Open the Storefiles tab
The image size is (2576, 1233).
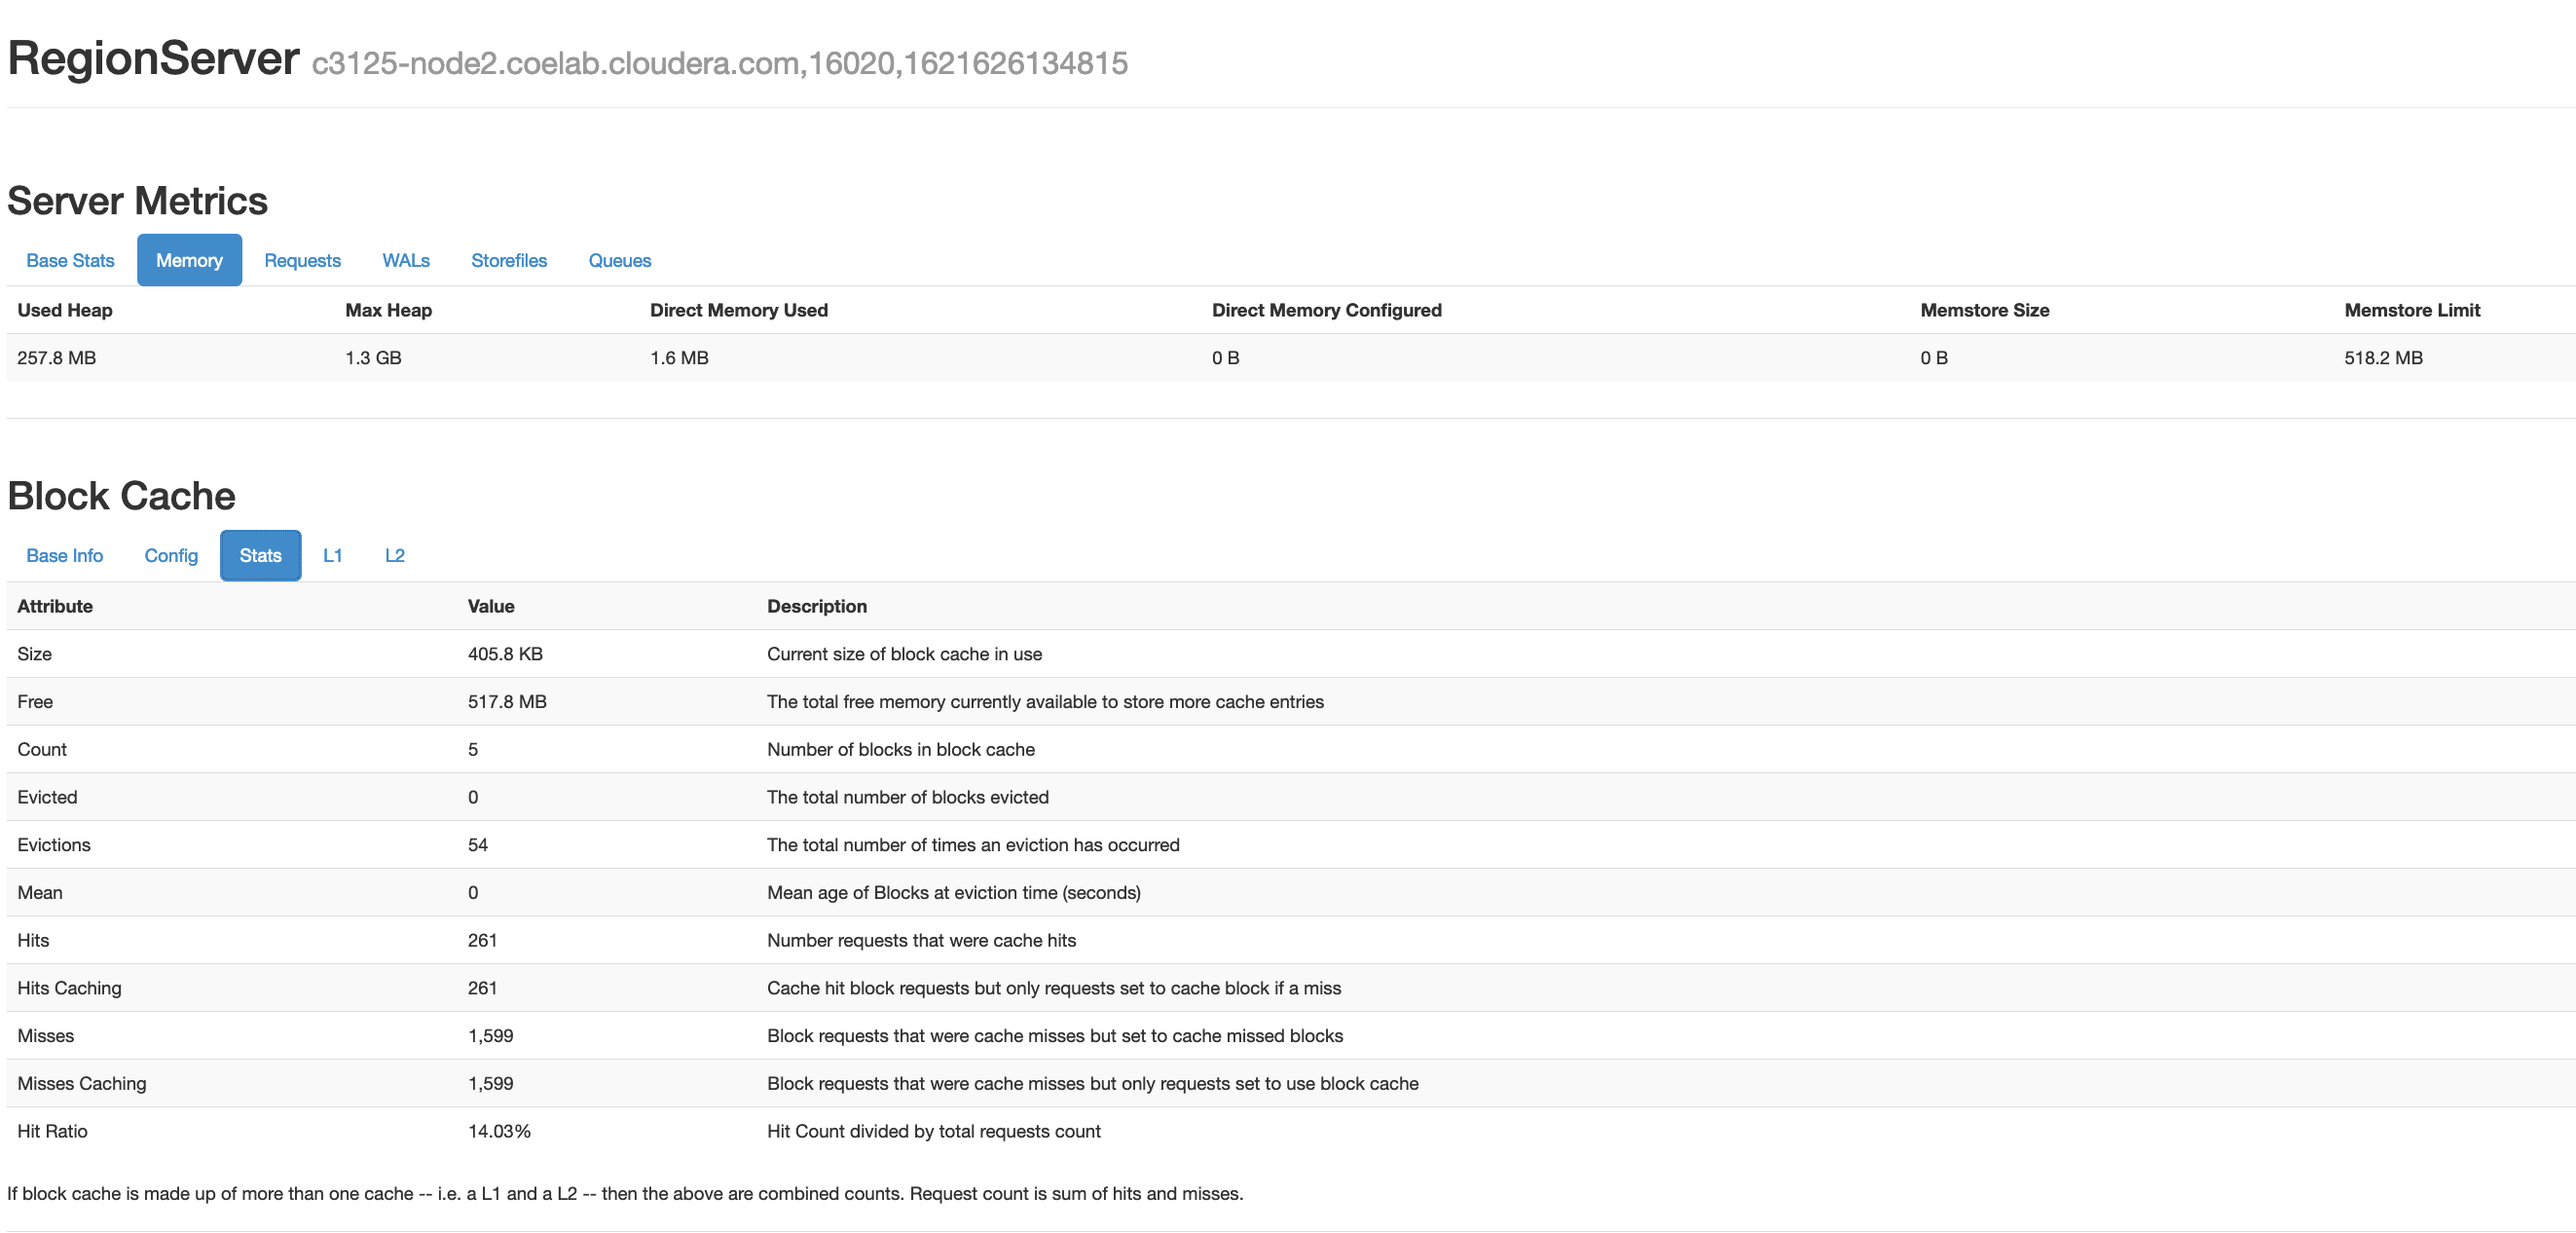click(x=508, y=260)
